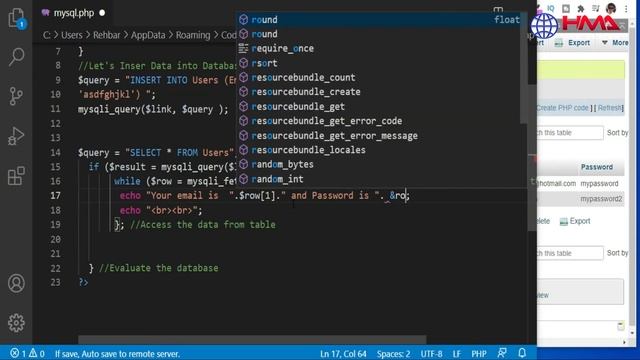Click the Access the data from table comment

[x=203, y=224]
